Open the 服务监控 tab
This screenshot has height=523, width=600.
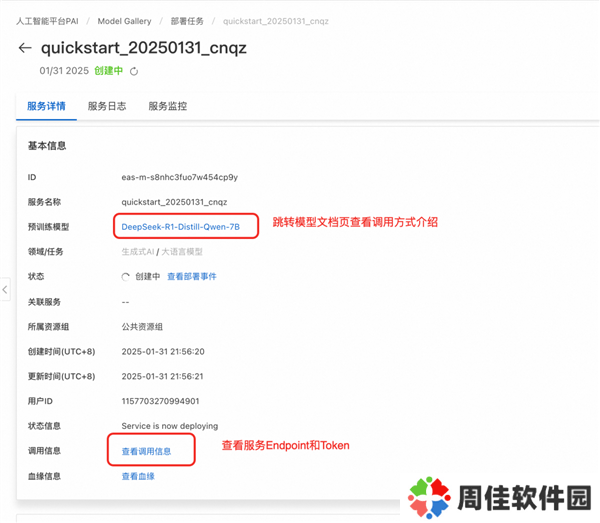tap(168, 106)
